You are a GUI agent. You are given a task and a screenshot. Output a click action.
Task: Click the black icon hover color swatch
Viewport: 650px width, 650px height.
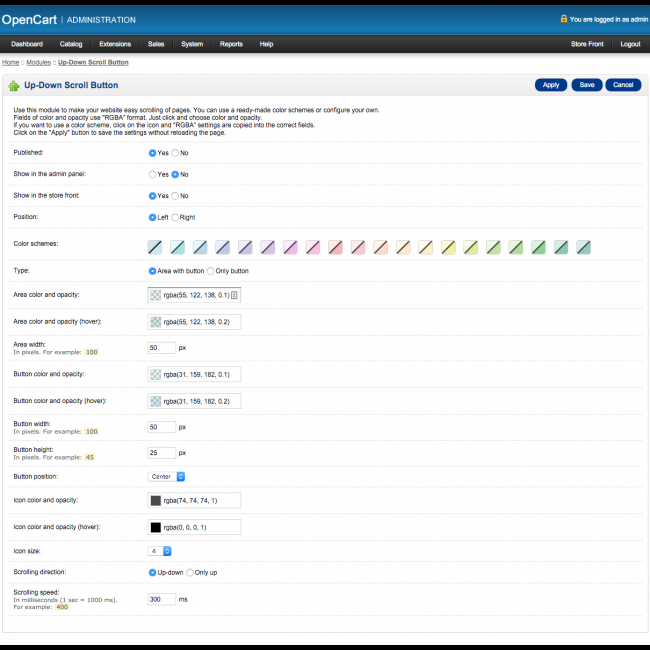[x=155, y=527]
